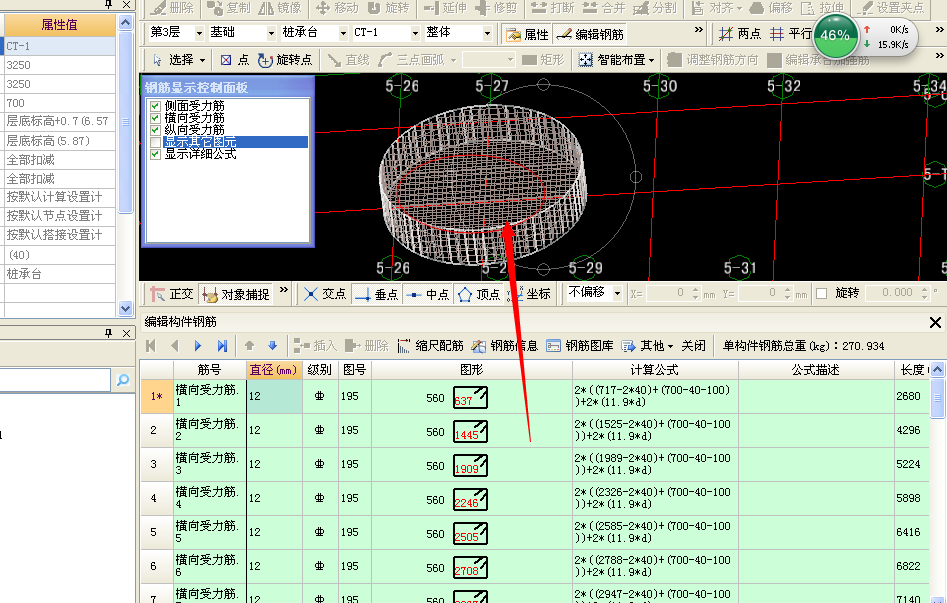Jump to last rebar record
This screenshot has height=603, width=947.
point(222,346)
